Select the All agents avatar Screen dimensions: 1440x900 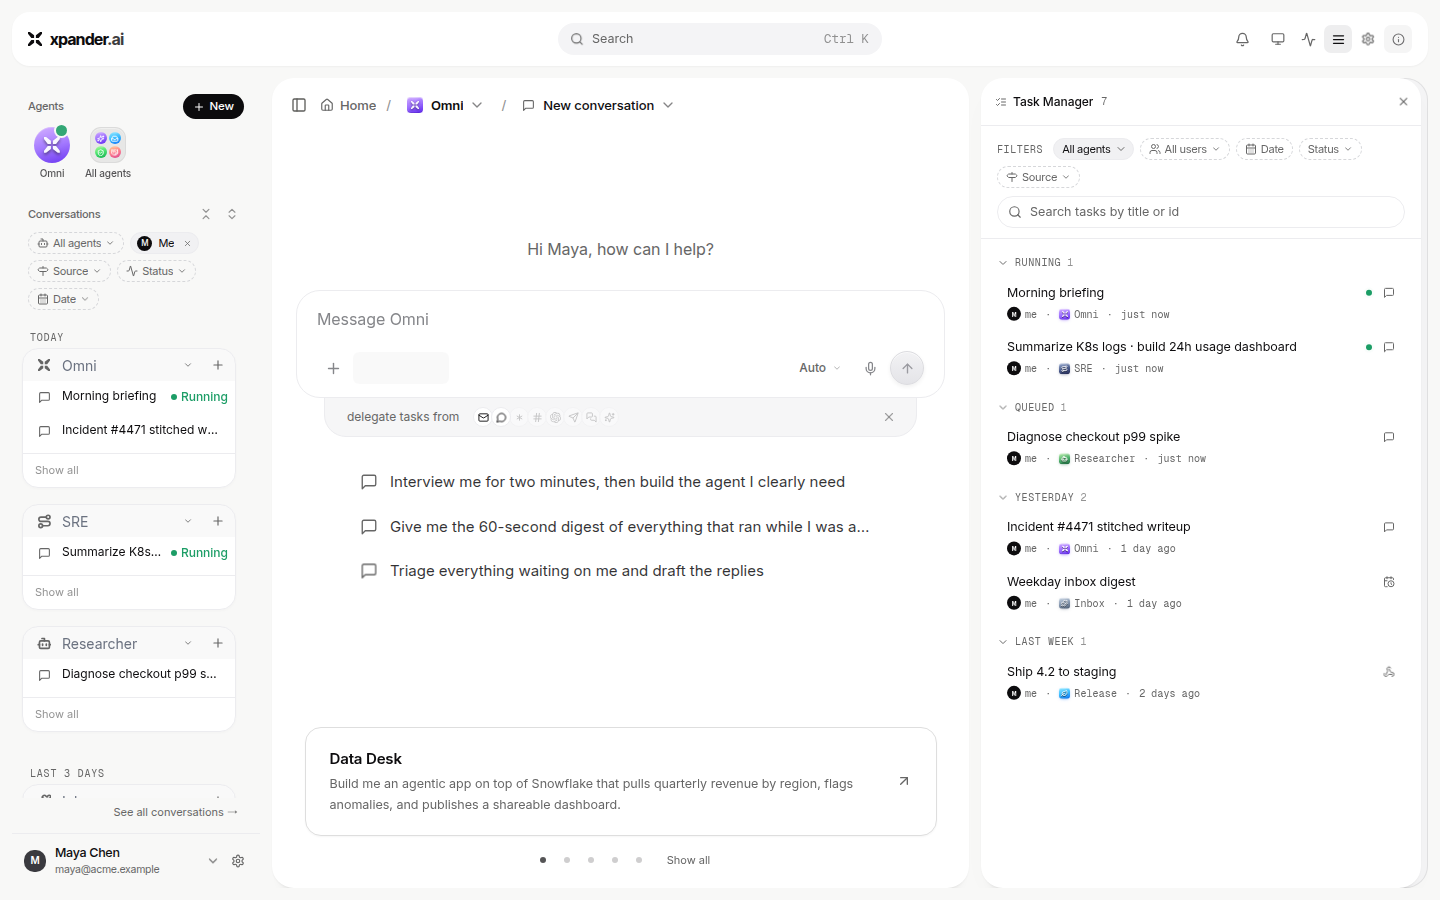pos(108,146)
